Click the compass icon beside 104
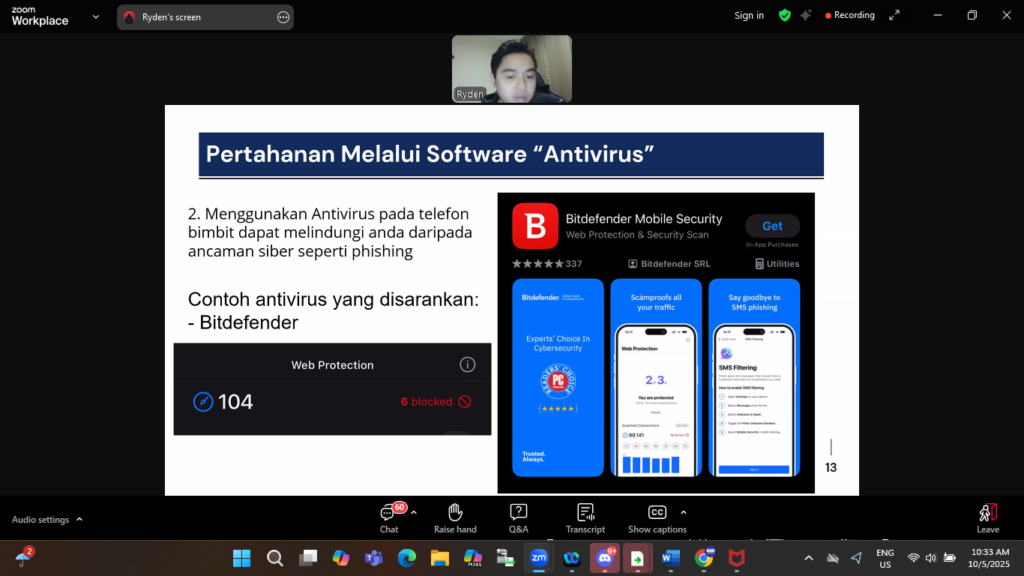Viewport: 1024px width, 576px height. click(203, 402)
